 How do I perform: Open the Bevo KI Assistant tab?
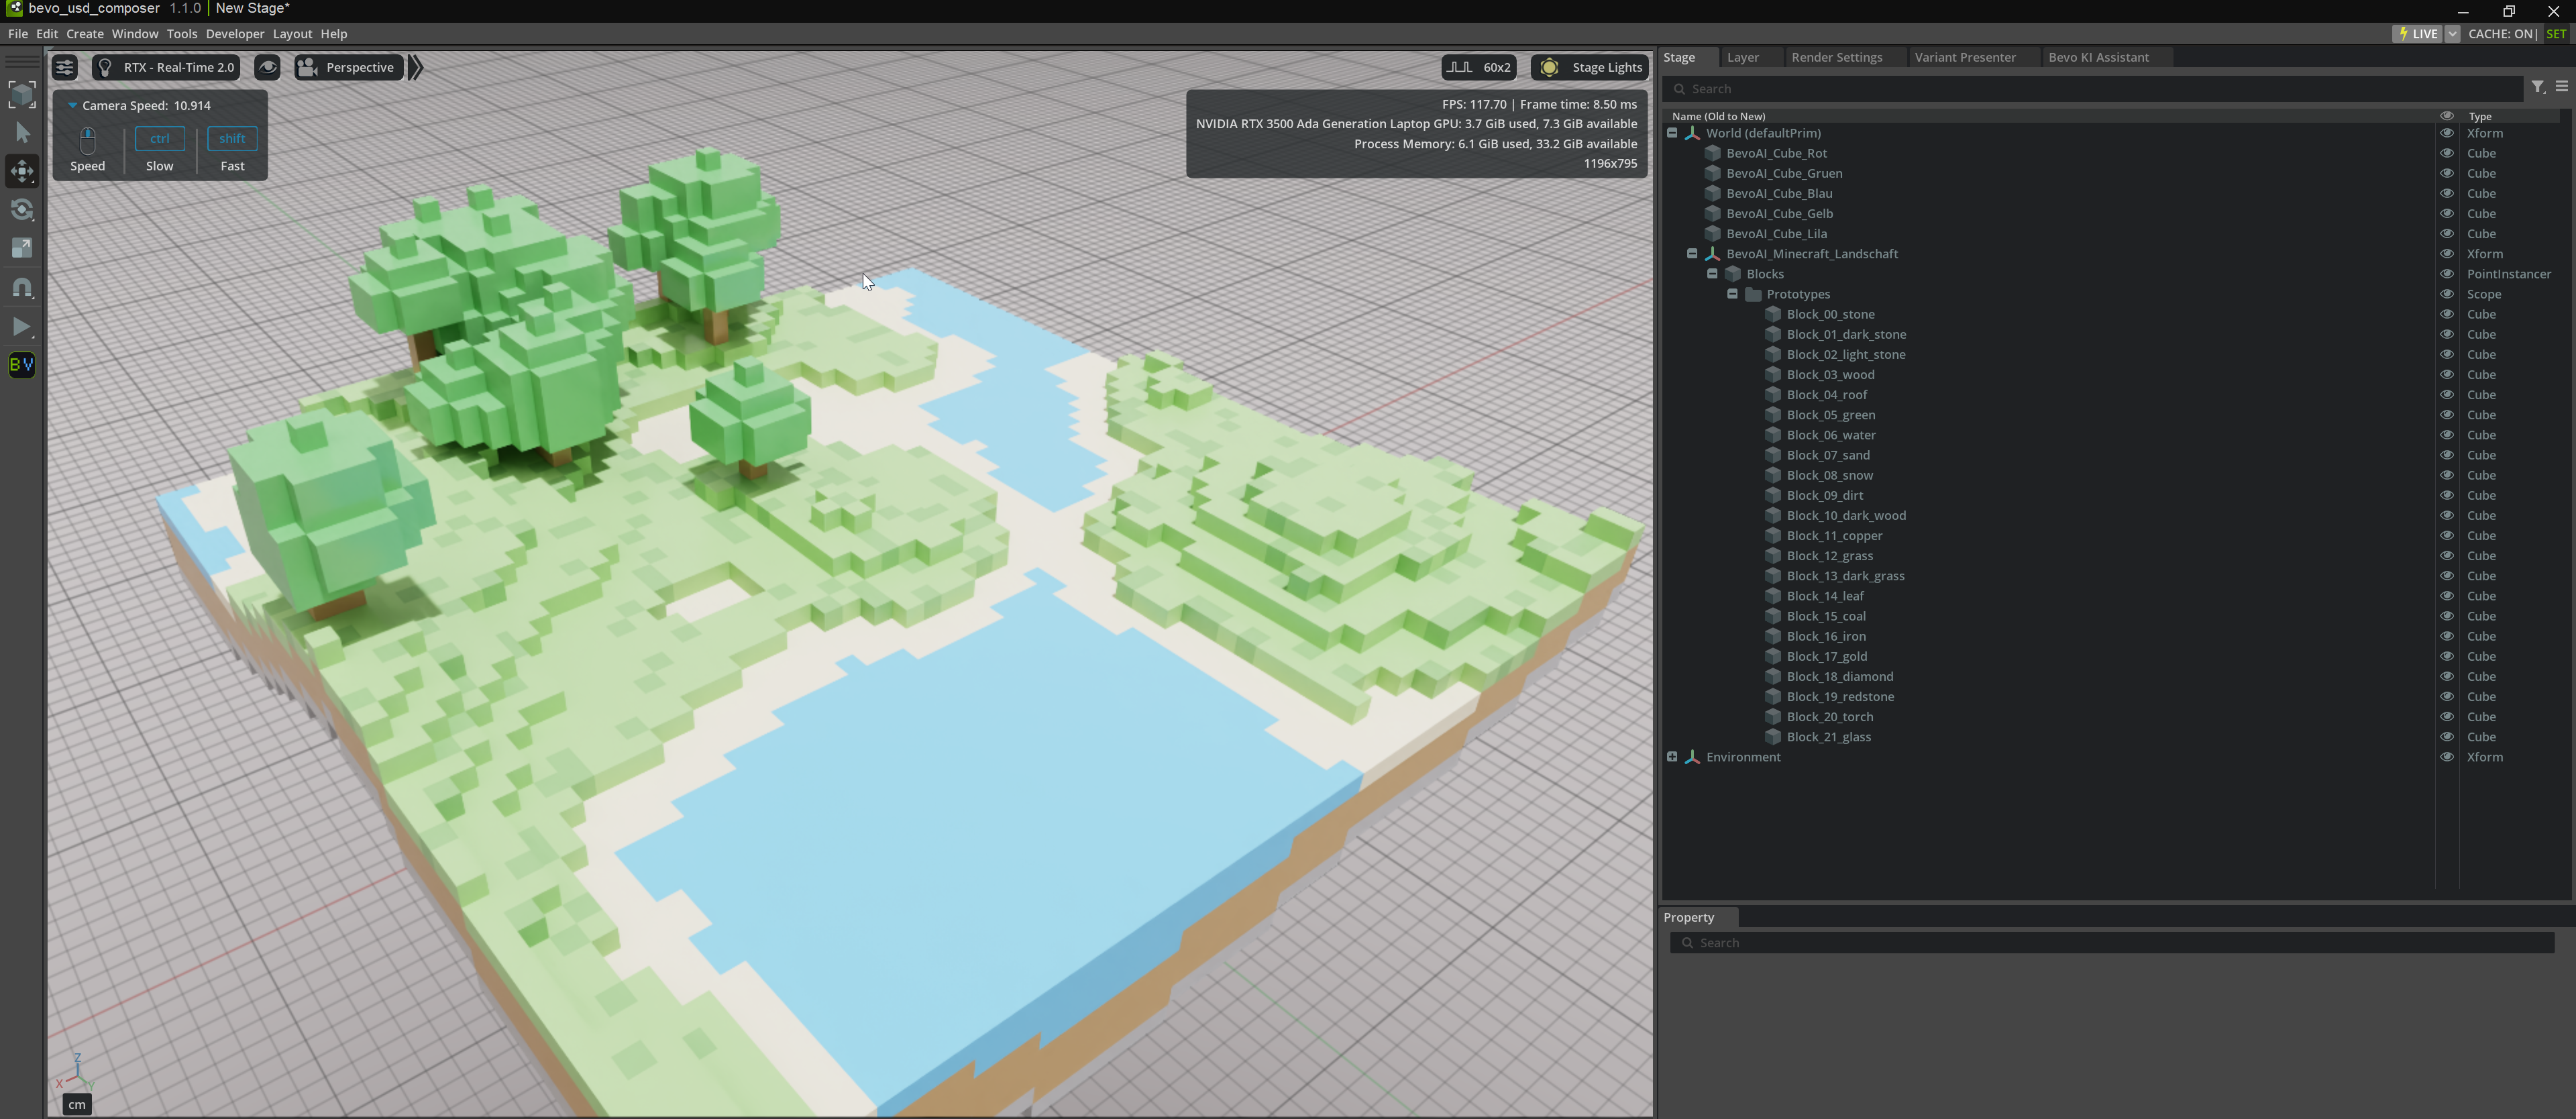[2098, 57]
